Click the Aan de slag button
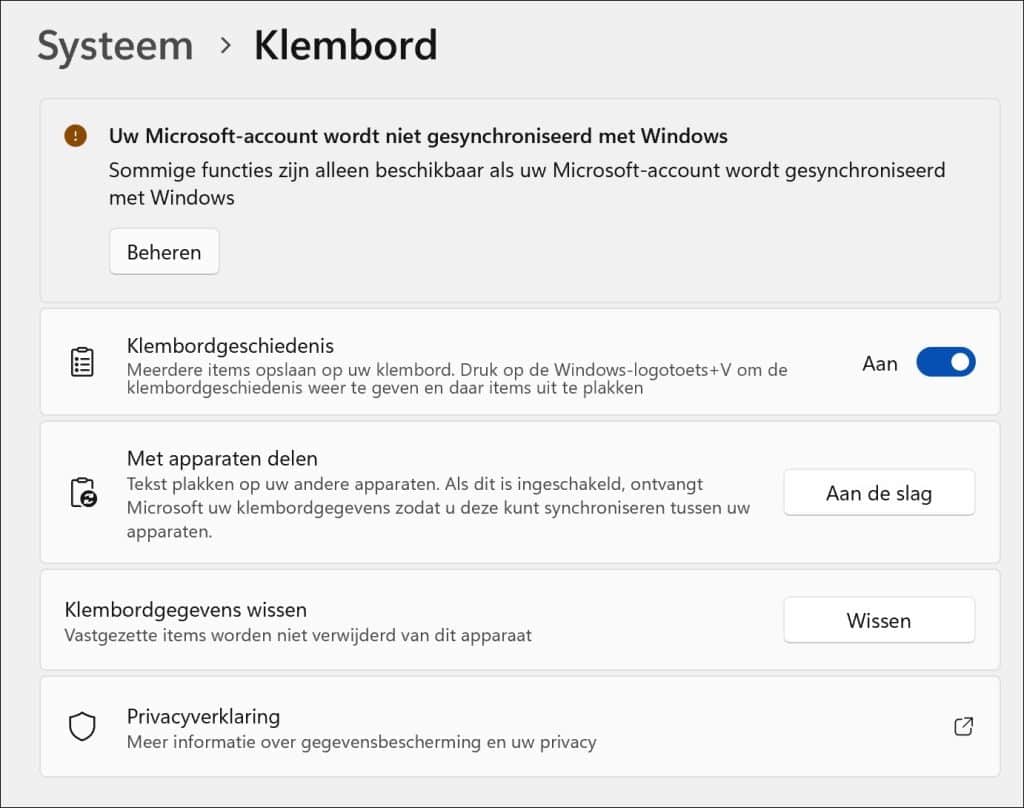 pyautogui.click(x=879, y=492)
